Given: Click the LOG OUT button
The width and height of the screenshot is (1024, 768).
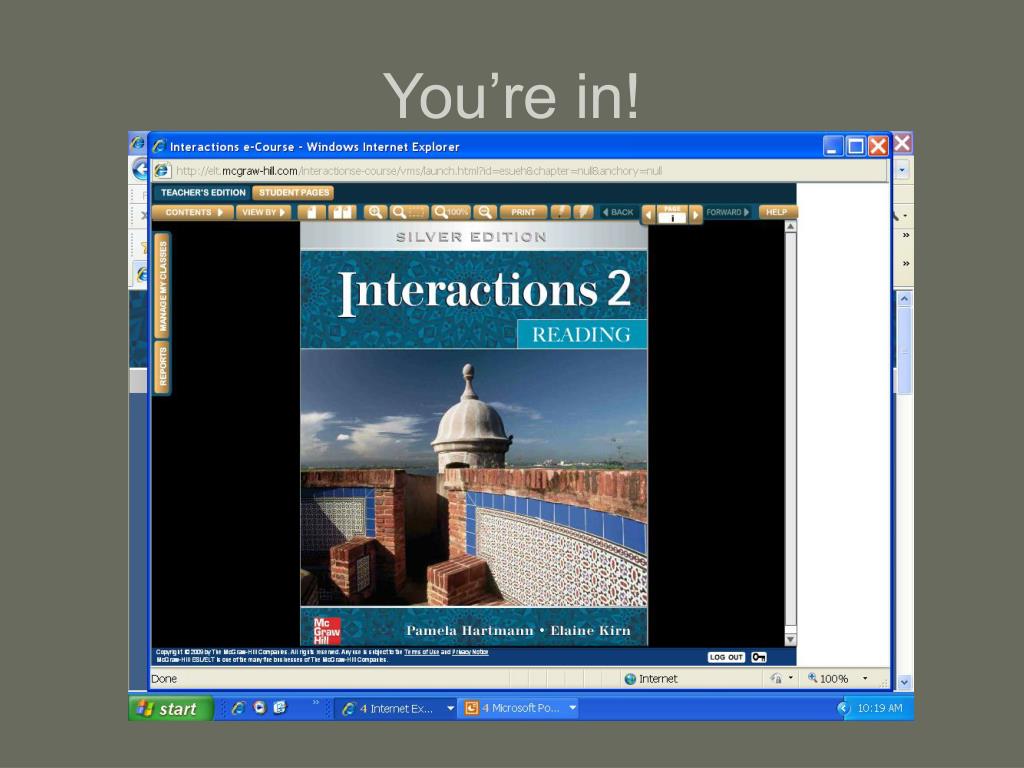Looking at the screenshot, I should (x=726, y=657).
